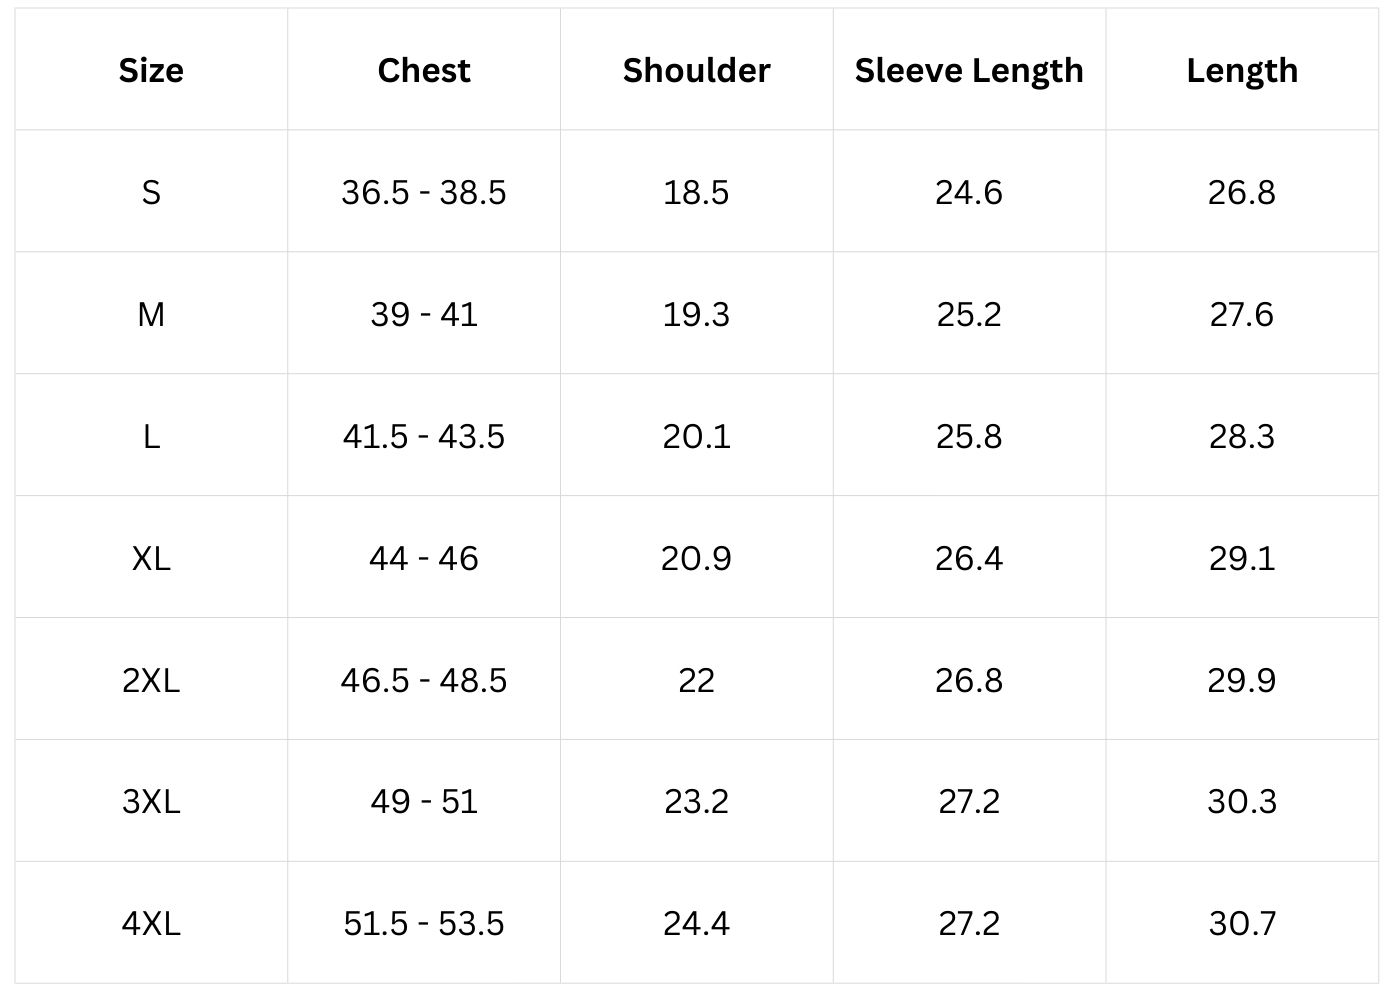
Task: Click the Chest column header
Action: [424, 70]
